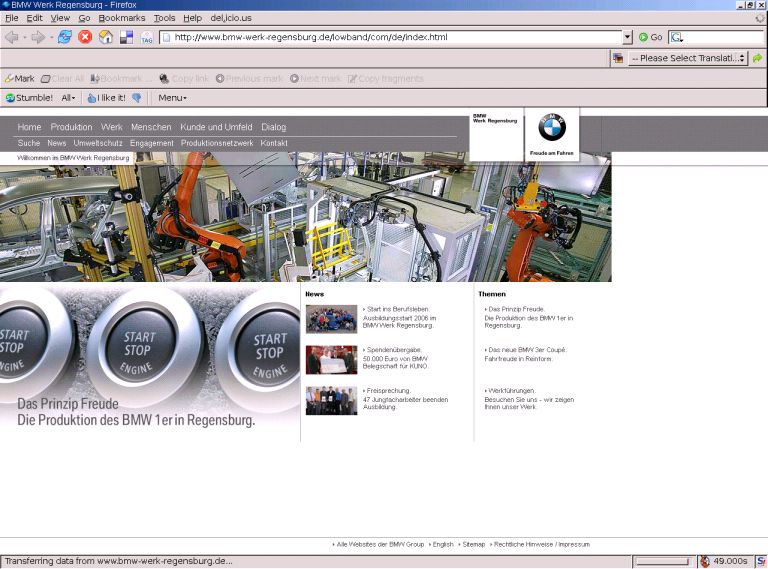Go to the Home page icon
Screen dimensions: 768x569
(106, 37)
